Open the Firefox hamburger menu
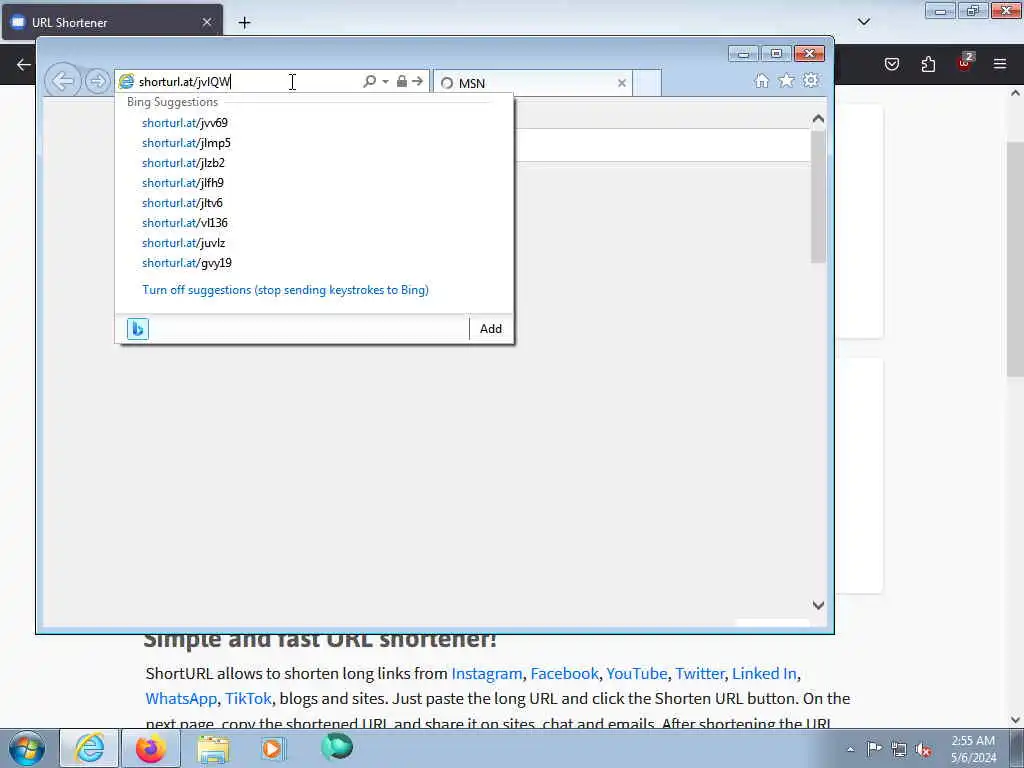Viewport: 1024px width, 768px height. tap(1000, 64)
